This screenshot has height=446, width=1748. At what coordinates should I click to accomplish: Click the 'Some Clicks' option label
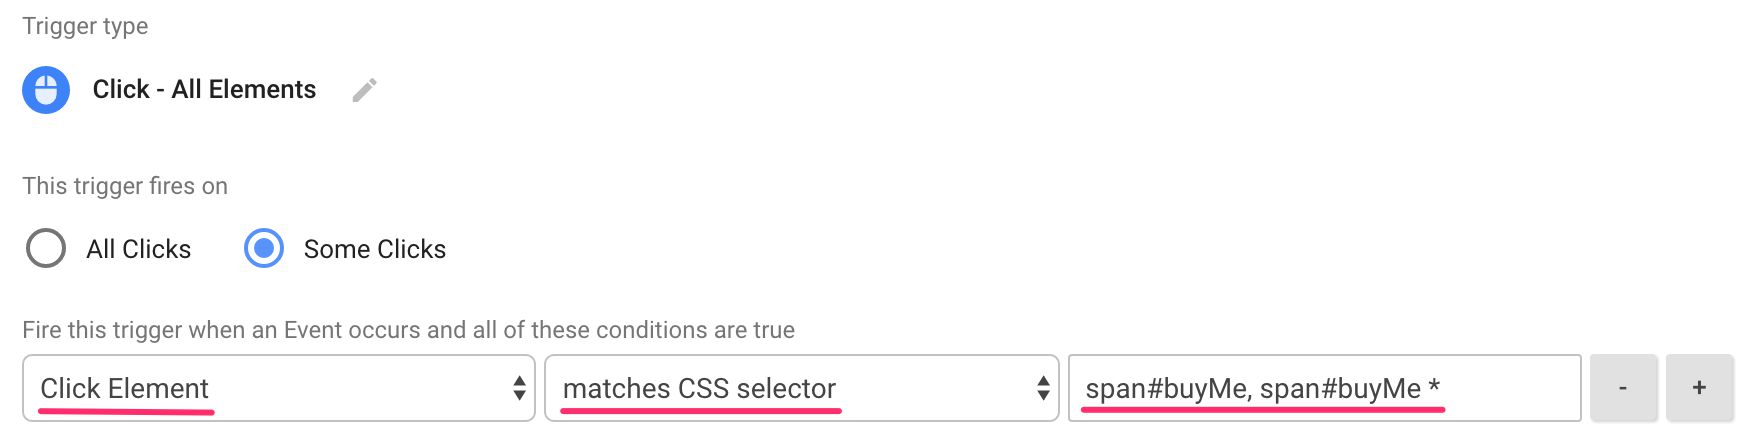tap(375, 249)
